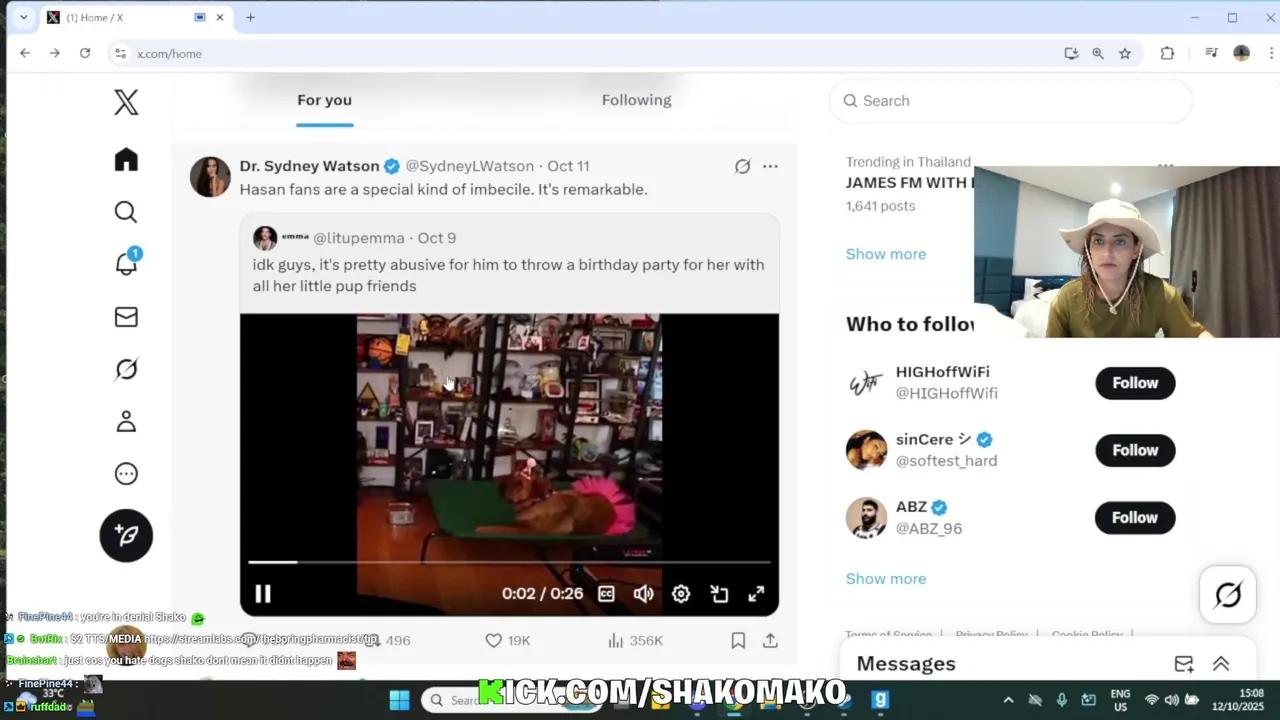This screenshot has width=1280, height=720.
Task: Go forward in browser
Action: 55,53
